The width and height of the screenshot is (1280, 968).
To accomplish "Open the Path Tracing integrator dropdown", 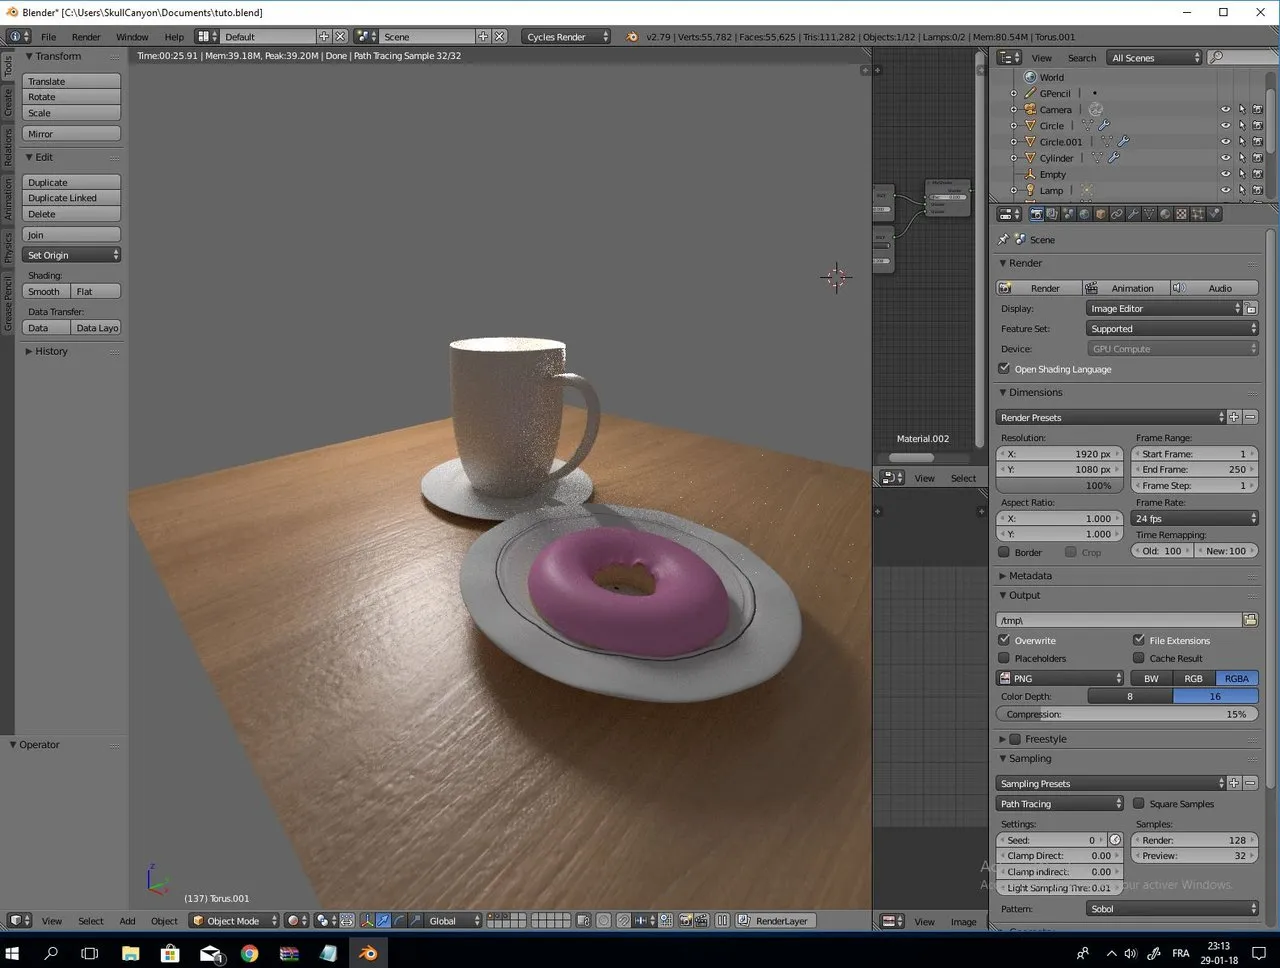I will click(x=1060, y=804).
